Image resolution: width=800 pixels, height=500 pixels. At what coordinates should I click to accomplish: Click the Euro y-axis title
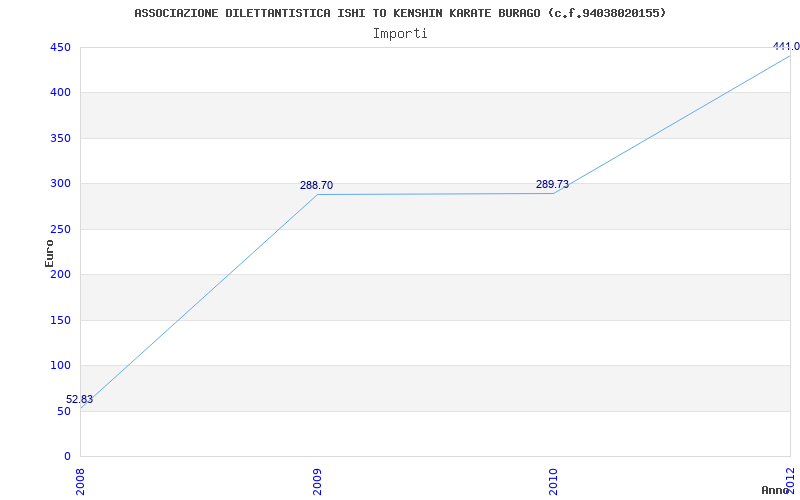[49, 253]
